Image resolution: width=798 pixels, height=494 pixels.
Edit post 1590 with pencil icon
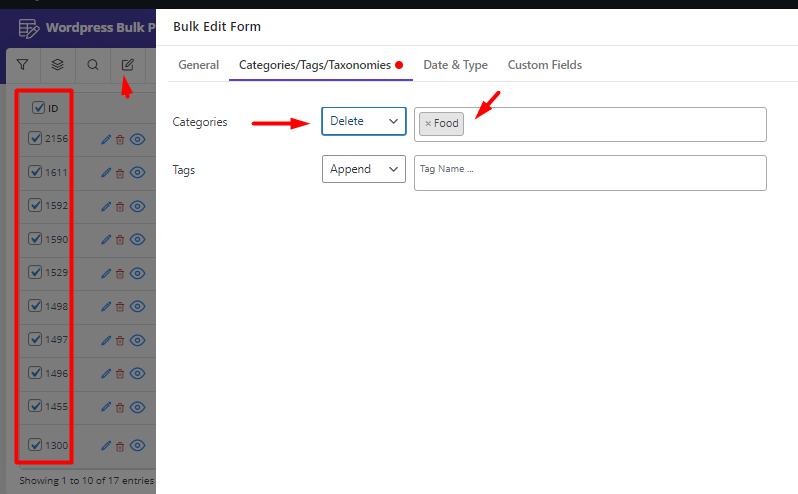tap(106, 239)
